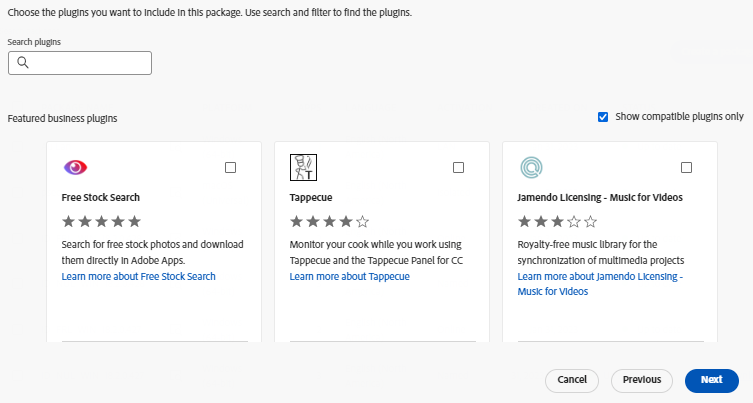This screenshot has width=753, height=403.
Task: Click 'Jamendo Licensing - Music for Videos' title
Action: (600, 197)
